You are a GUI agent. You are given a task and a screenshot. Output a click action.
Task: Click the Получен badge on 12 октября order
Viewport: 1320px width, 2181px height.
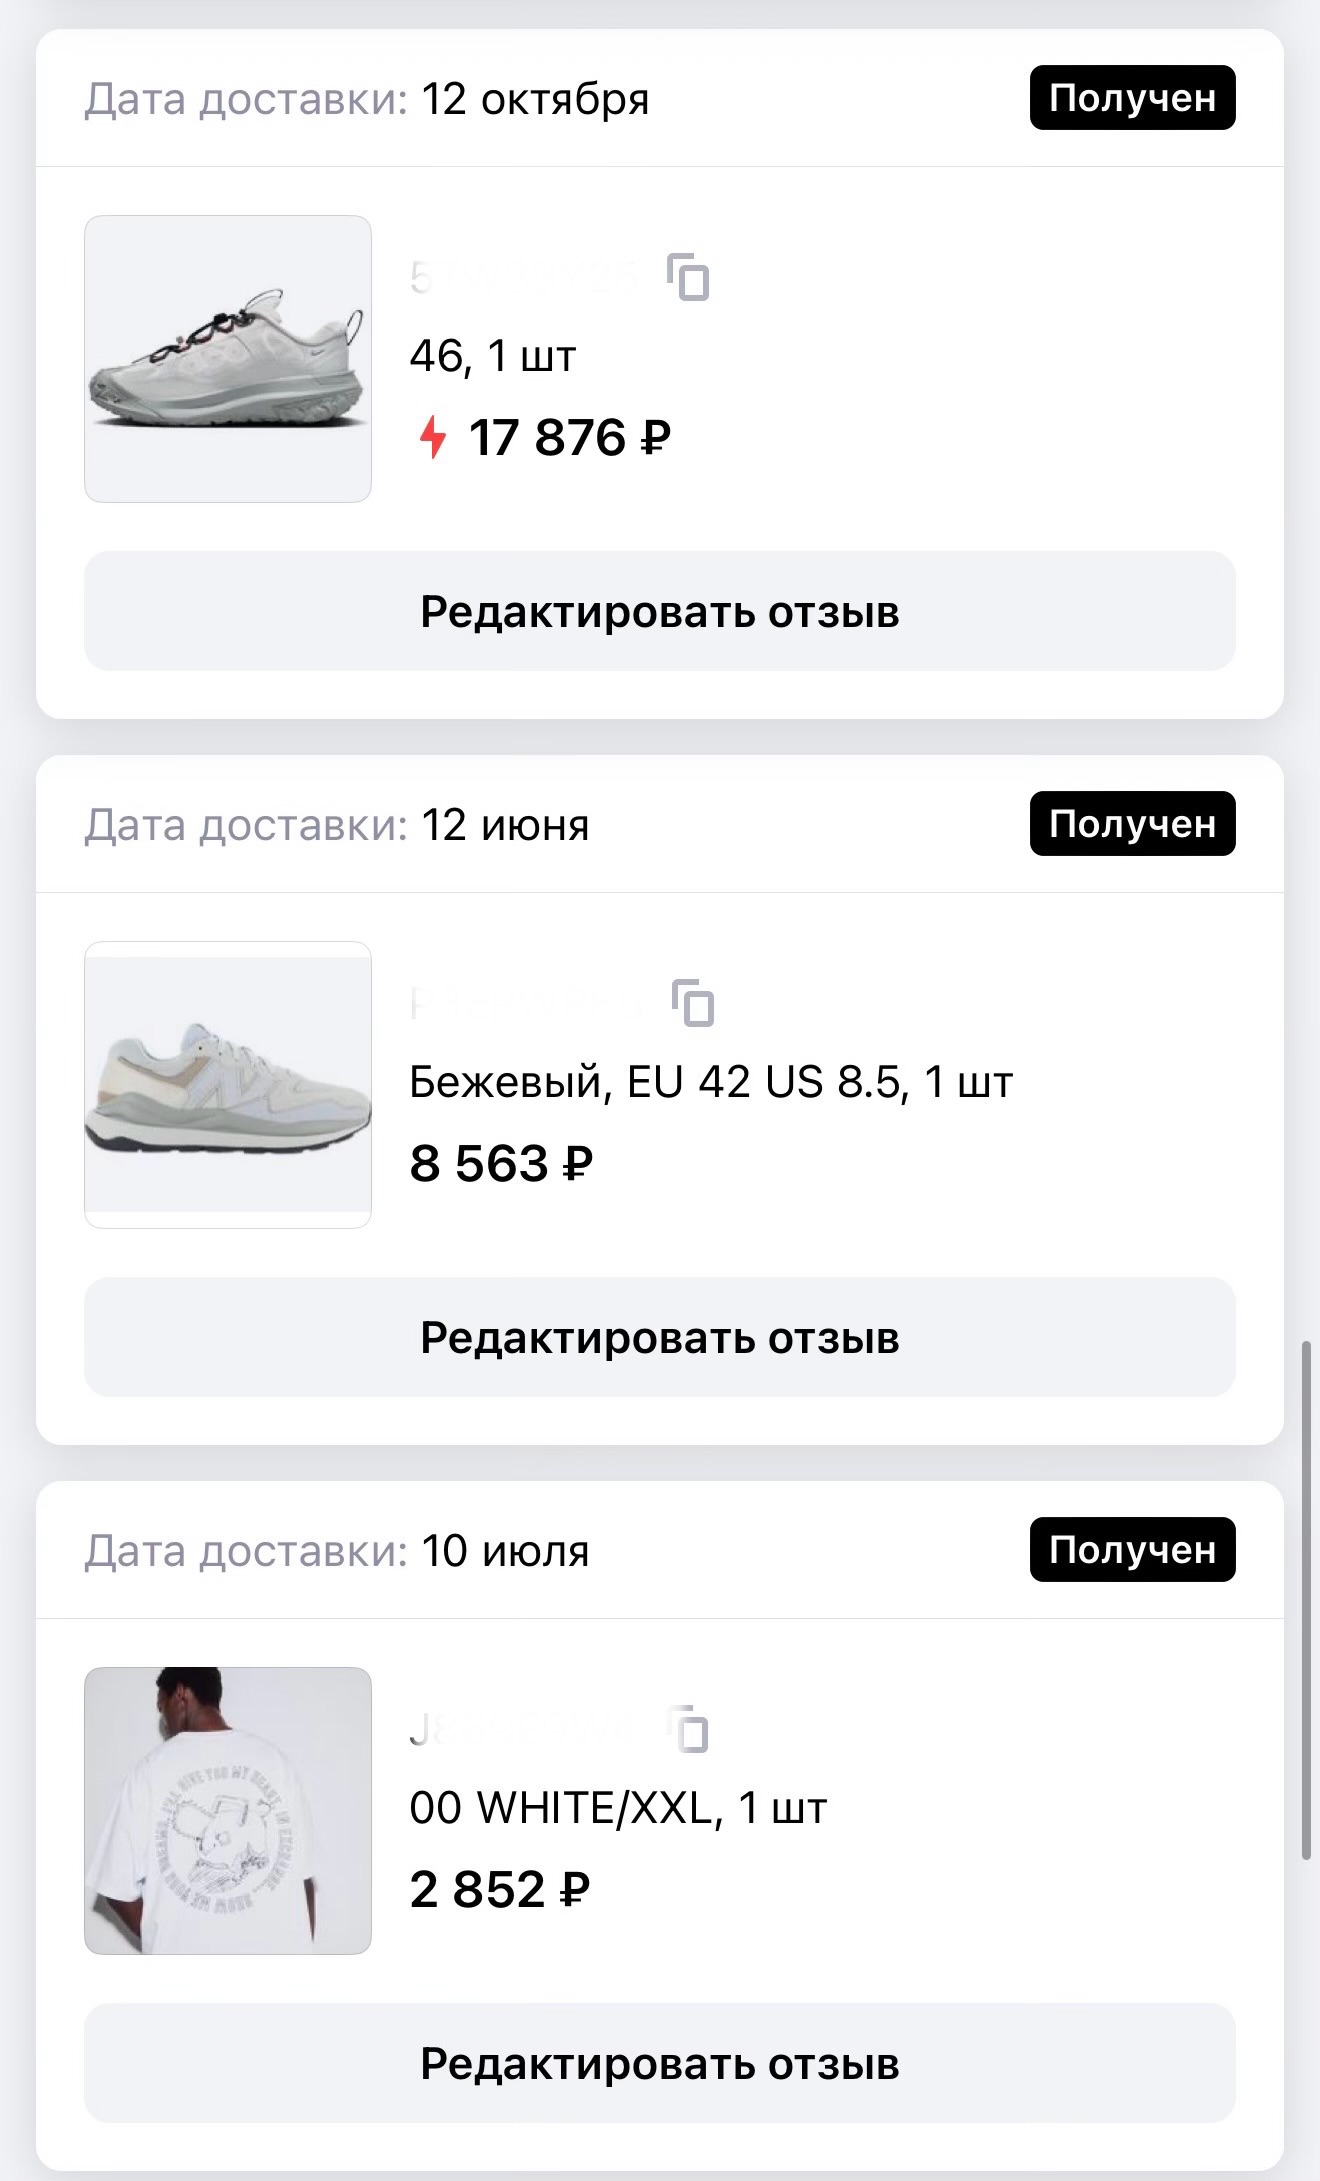click(1132, 98)
